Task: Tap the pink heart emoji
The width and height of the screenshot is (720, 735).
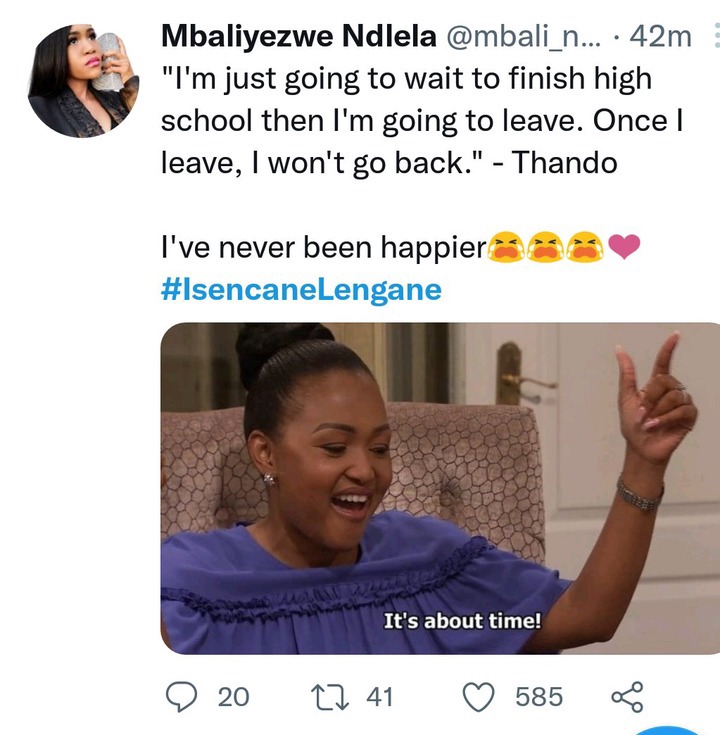Action: tap(624, 247)
